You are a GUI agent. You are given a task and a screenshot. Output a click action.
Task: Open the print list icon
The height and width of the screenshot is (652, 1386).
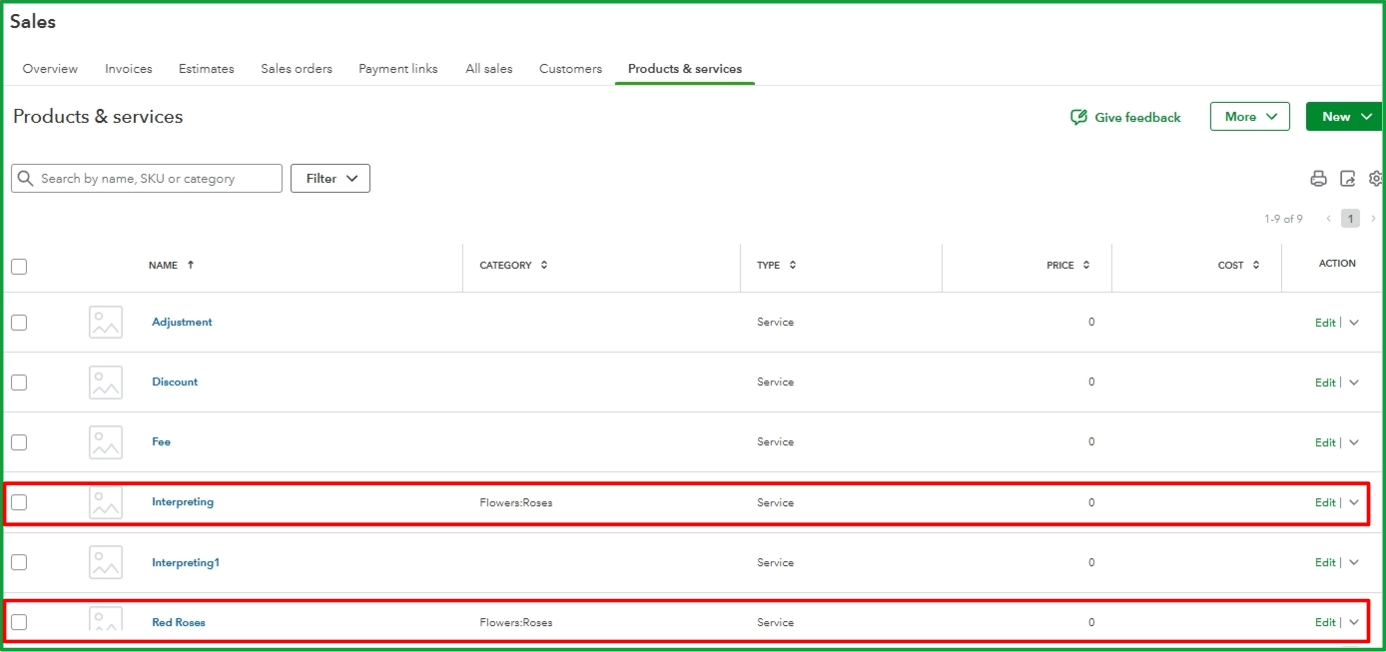click(x=1317, y=177)
